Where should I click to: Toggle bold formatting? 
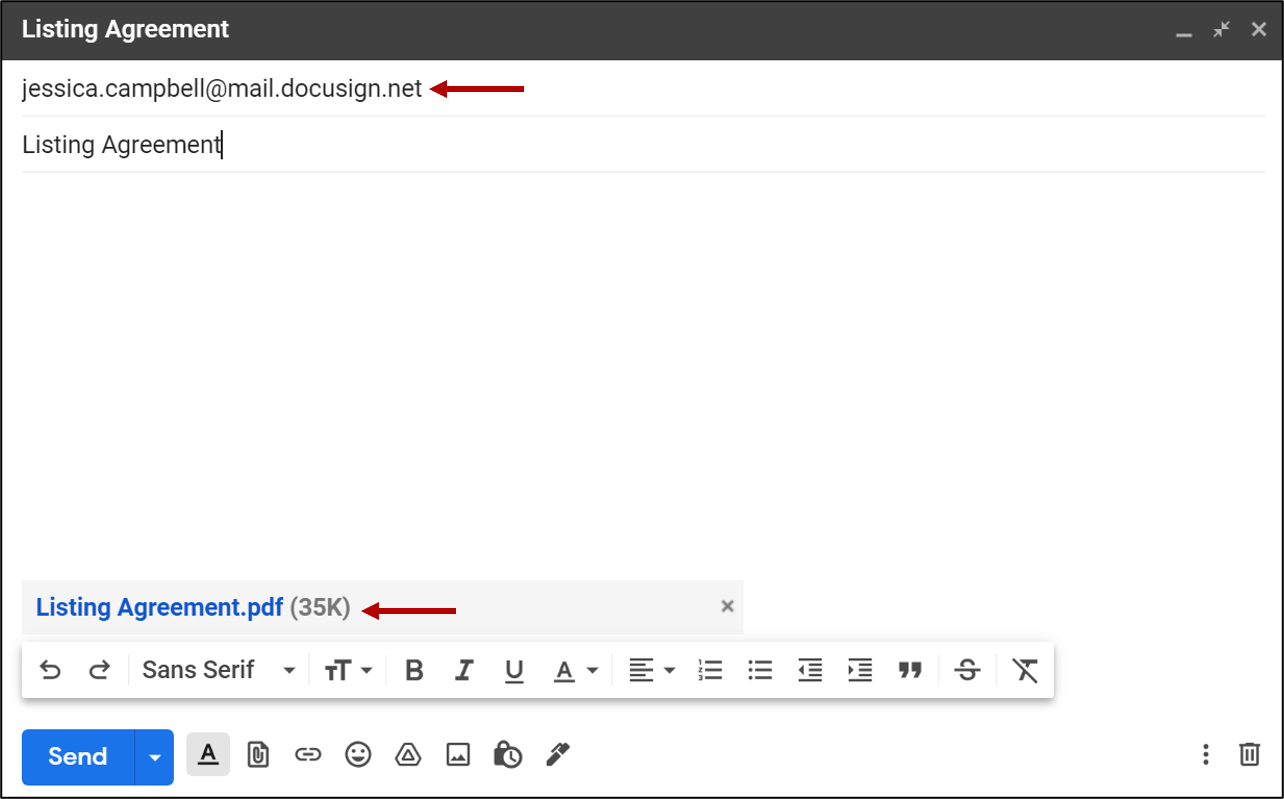click(x=413, y=670)
